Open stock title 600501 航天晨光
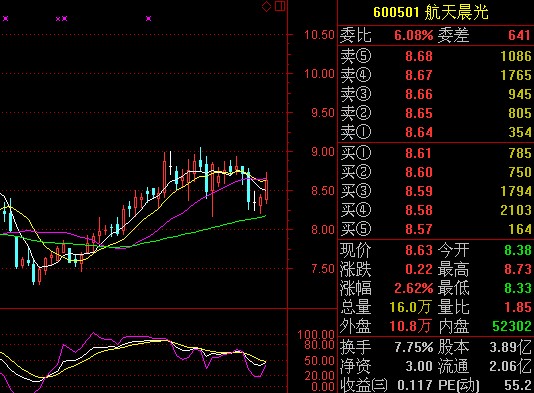This screenshot has height=393, width=534. coord(431,12)
